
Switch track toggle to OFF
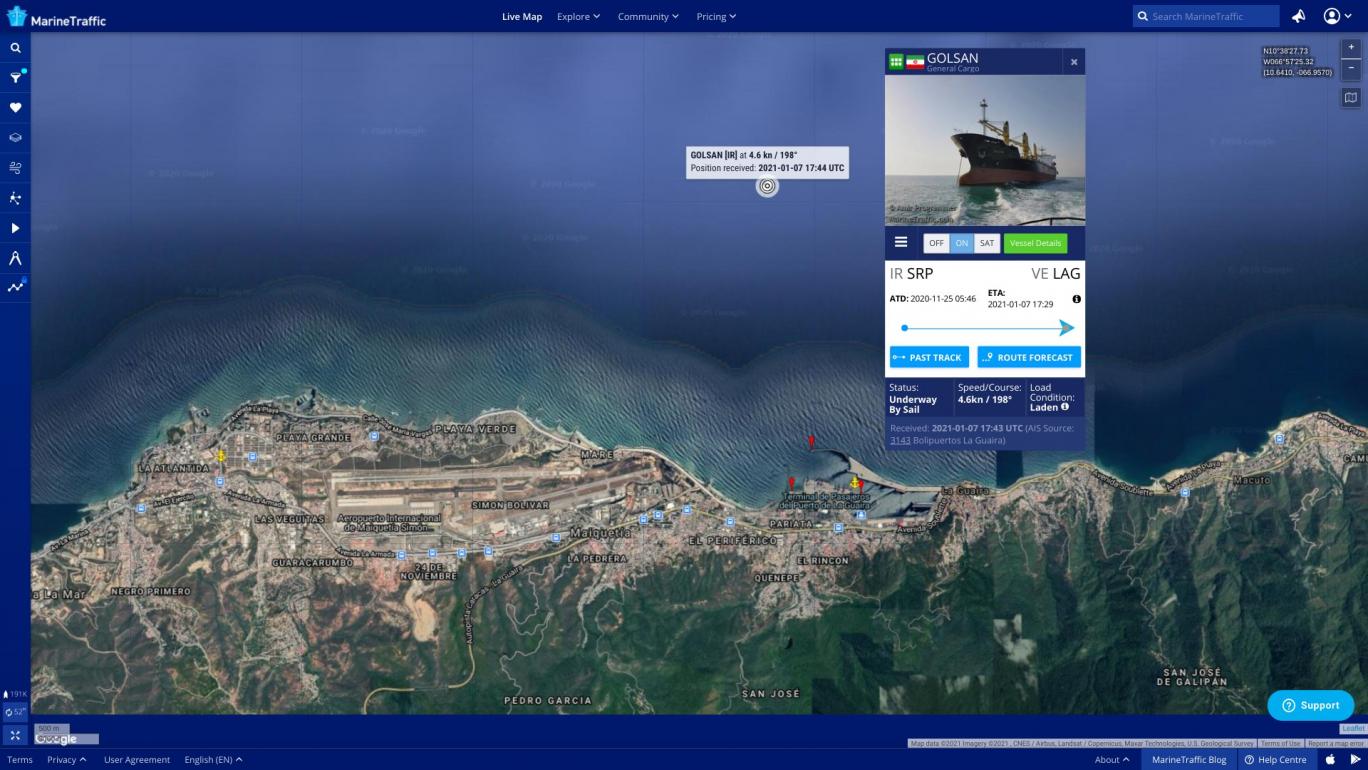[x=936, y=243]
